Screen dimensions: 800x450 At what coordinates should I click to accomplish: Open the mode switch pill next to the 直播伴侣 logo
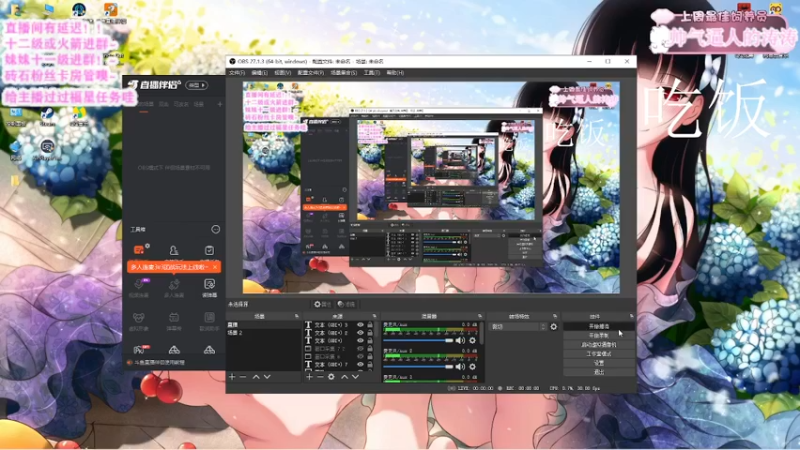coord(196,85)
